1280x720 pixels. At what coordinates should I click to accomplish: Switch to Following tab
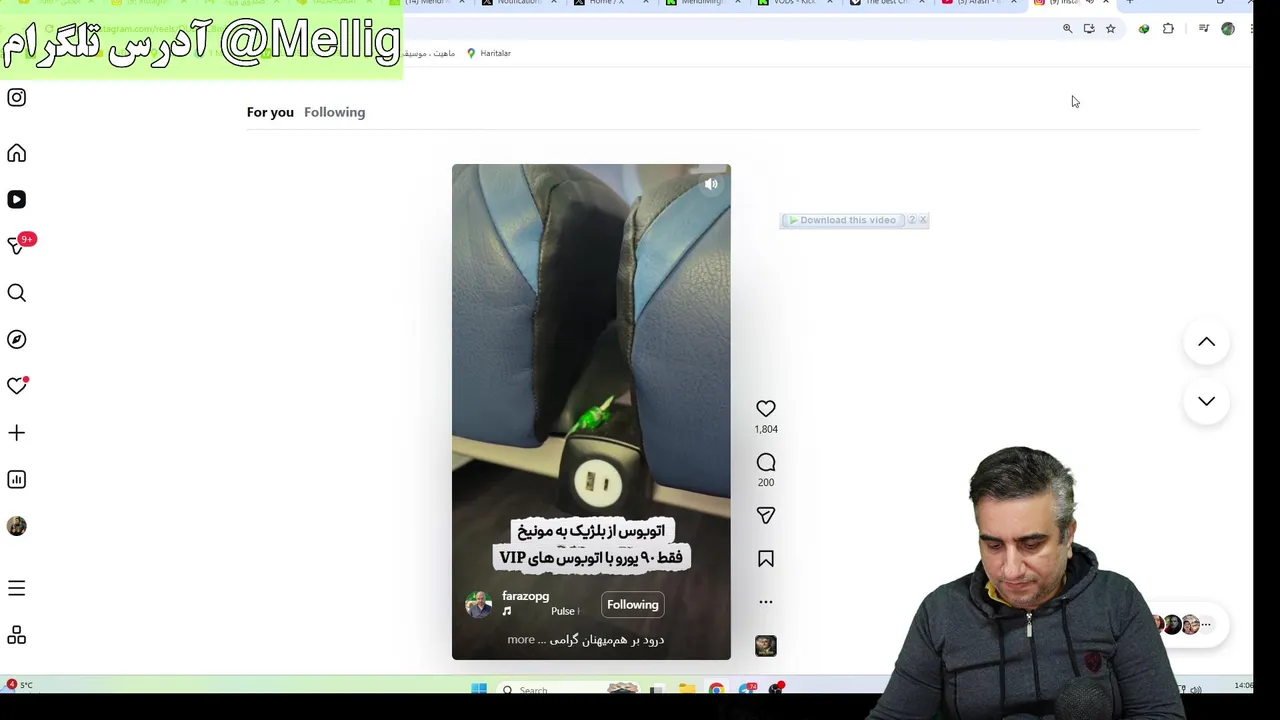point(334,112)
